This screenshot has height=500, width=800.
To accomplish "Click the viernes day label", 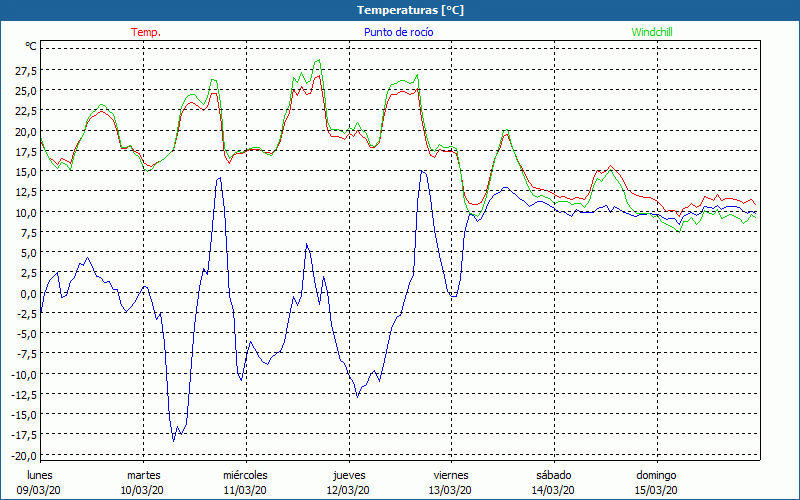I will (451, 475).
